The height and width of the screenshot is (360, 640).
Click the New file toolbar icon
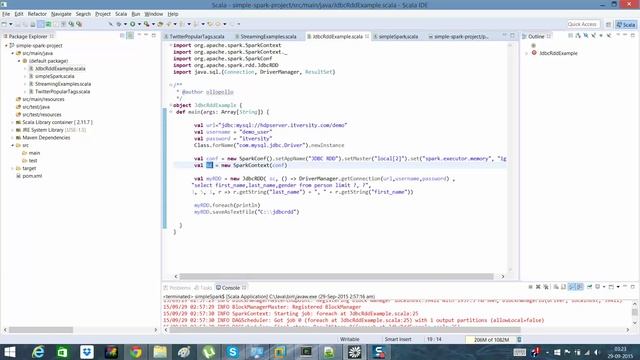coord(4,24)
